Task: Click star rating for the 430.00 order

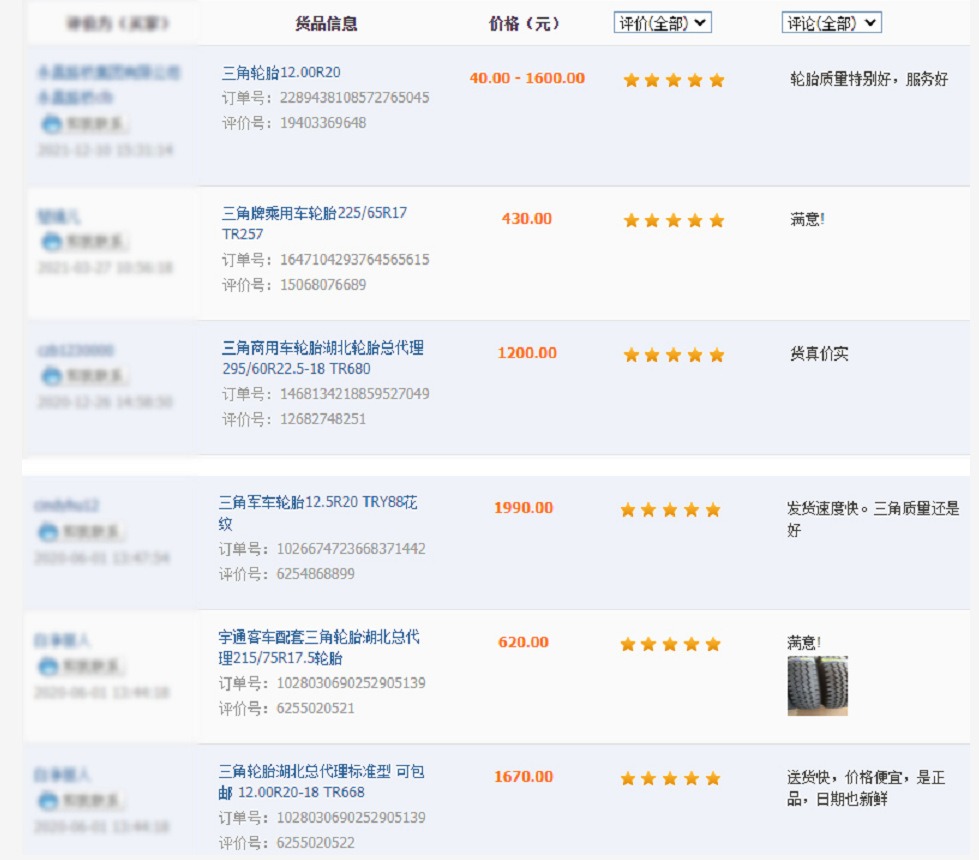Action: click(x=673, y=220)
